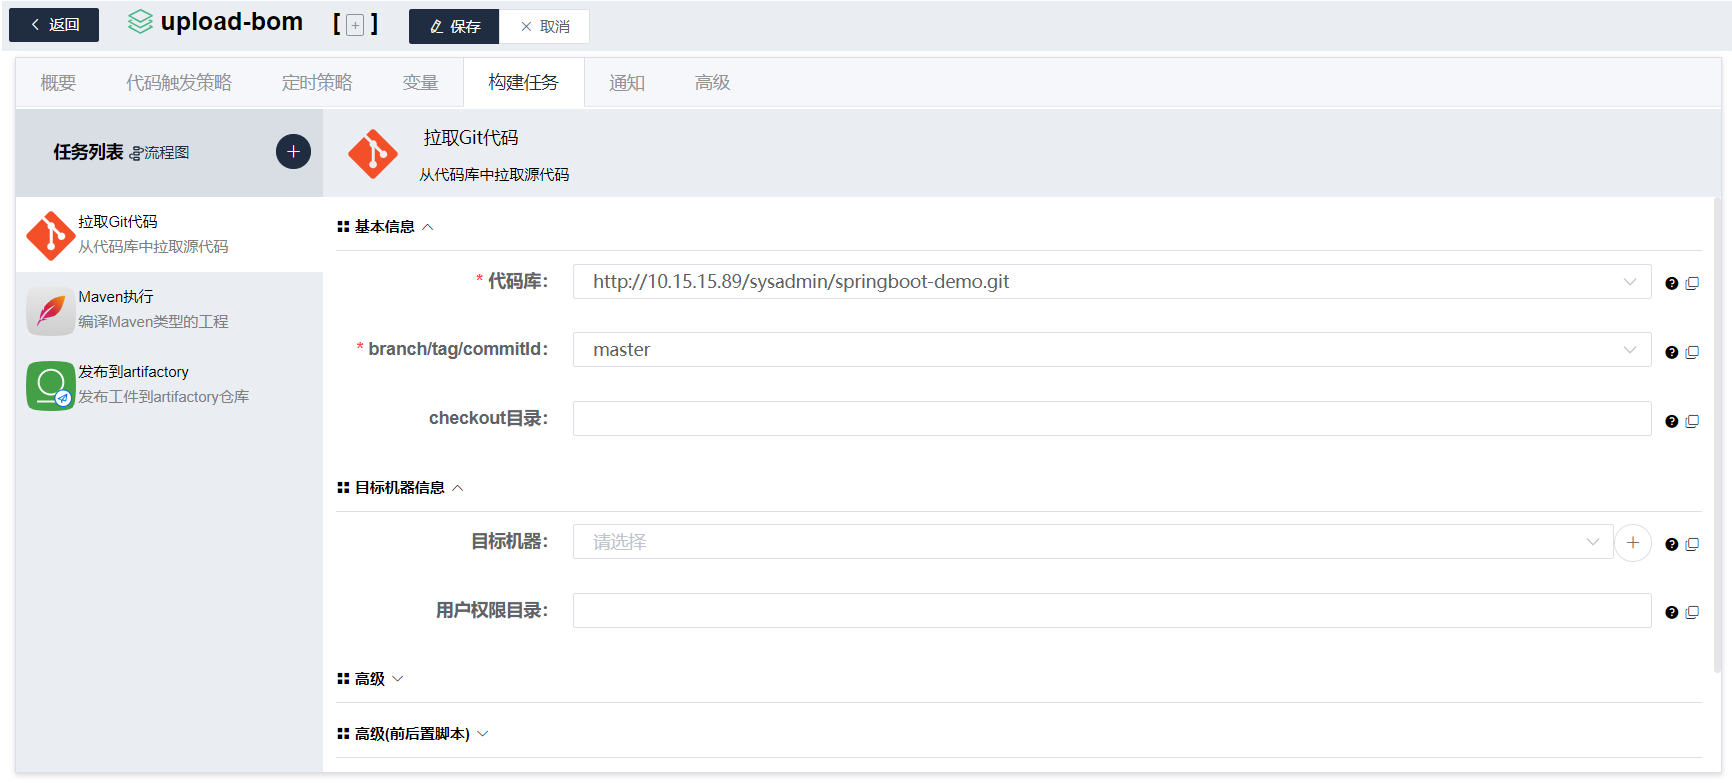
Task: Click the save button
Action: pos(454,26)
